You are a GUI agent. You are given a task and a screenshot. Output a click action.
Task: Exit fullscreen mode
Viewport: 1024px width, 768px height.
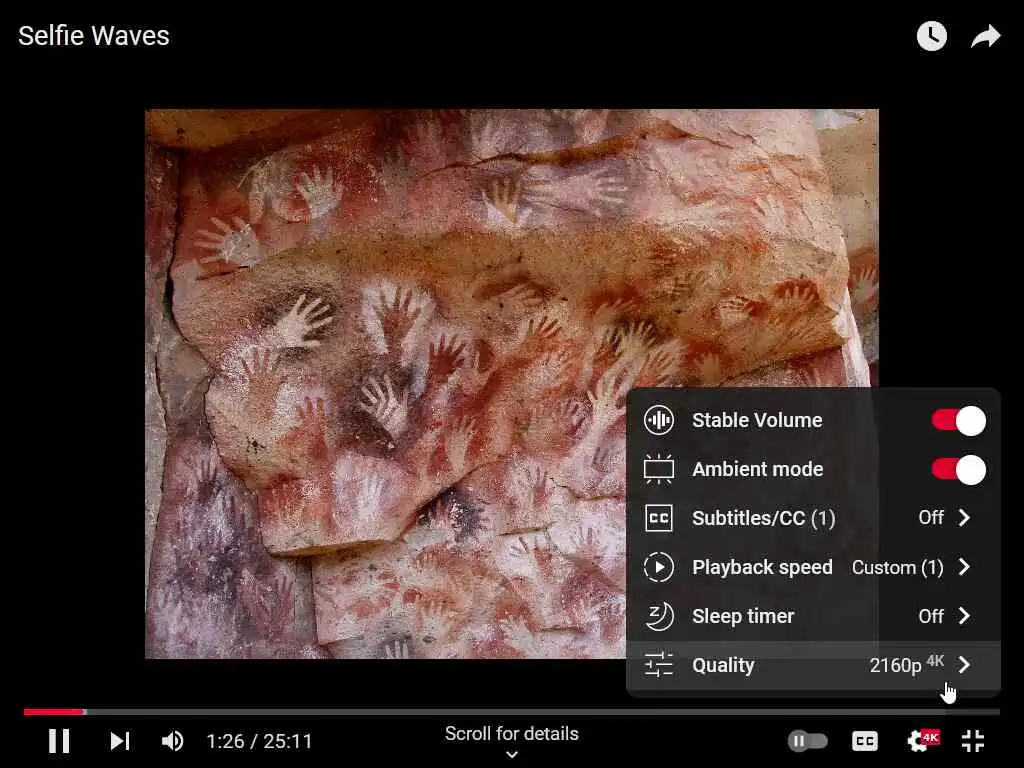(x=973, y=741)
